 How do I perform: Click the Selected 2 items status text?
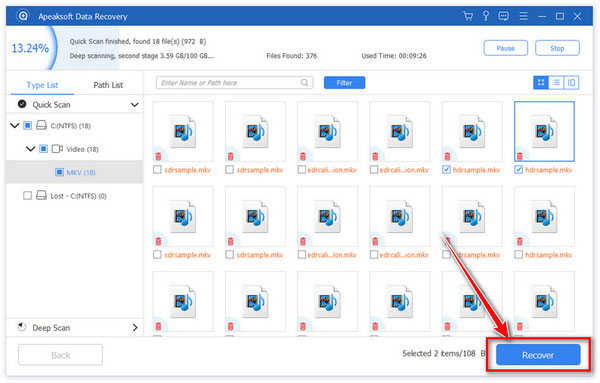pyautogui.click(x=443, y=354)
